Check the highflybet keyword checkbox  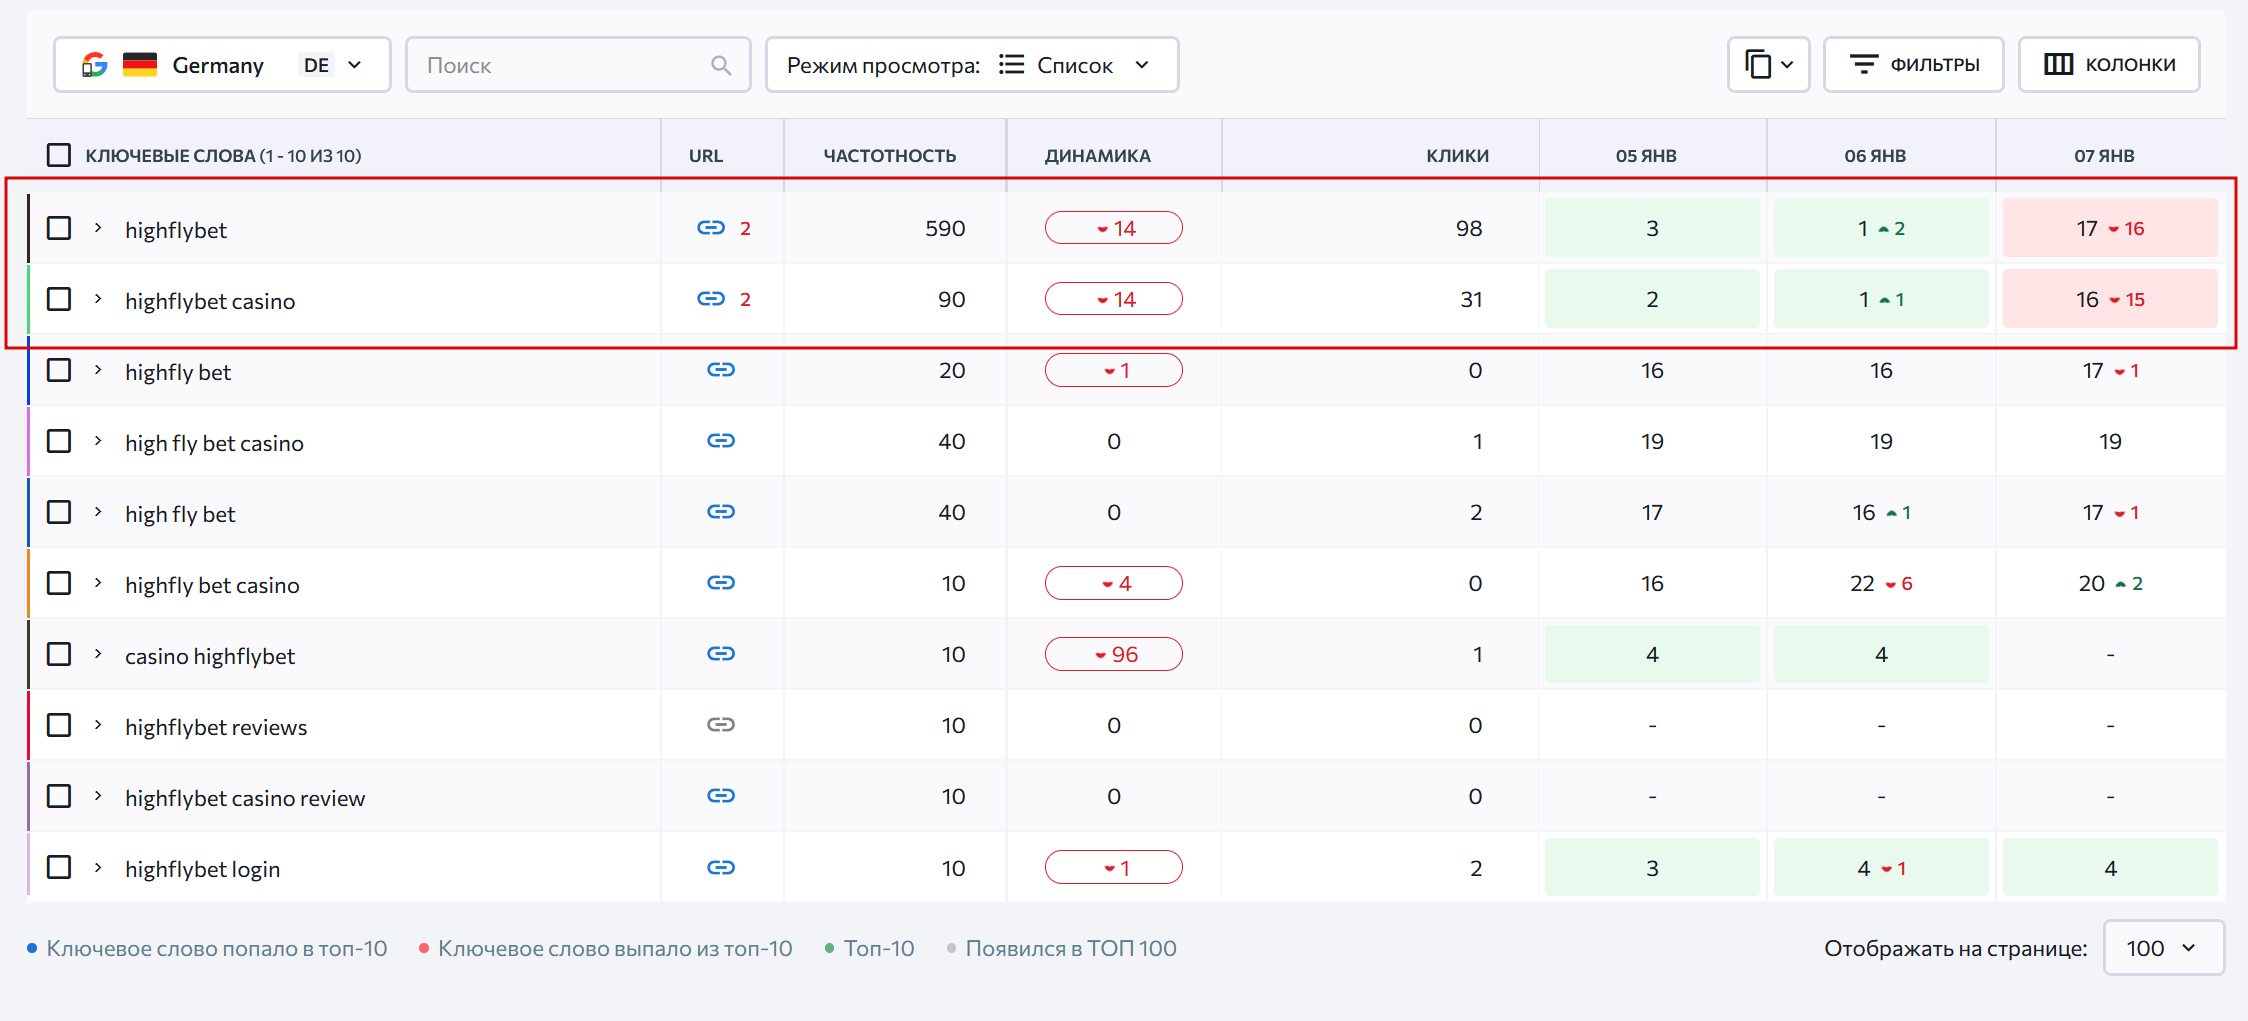[x=59, y=228]
